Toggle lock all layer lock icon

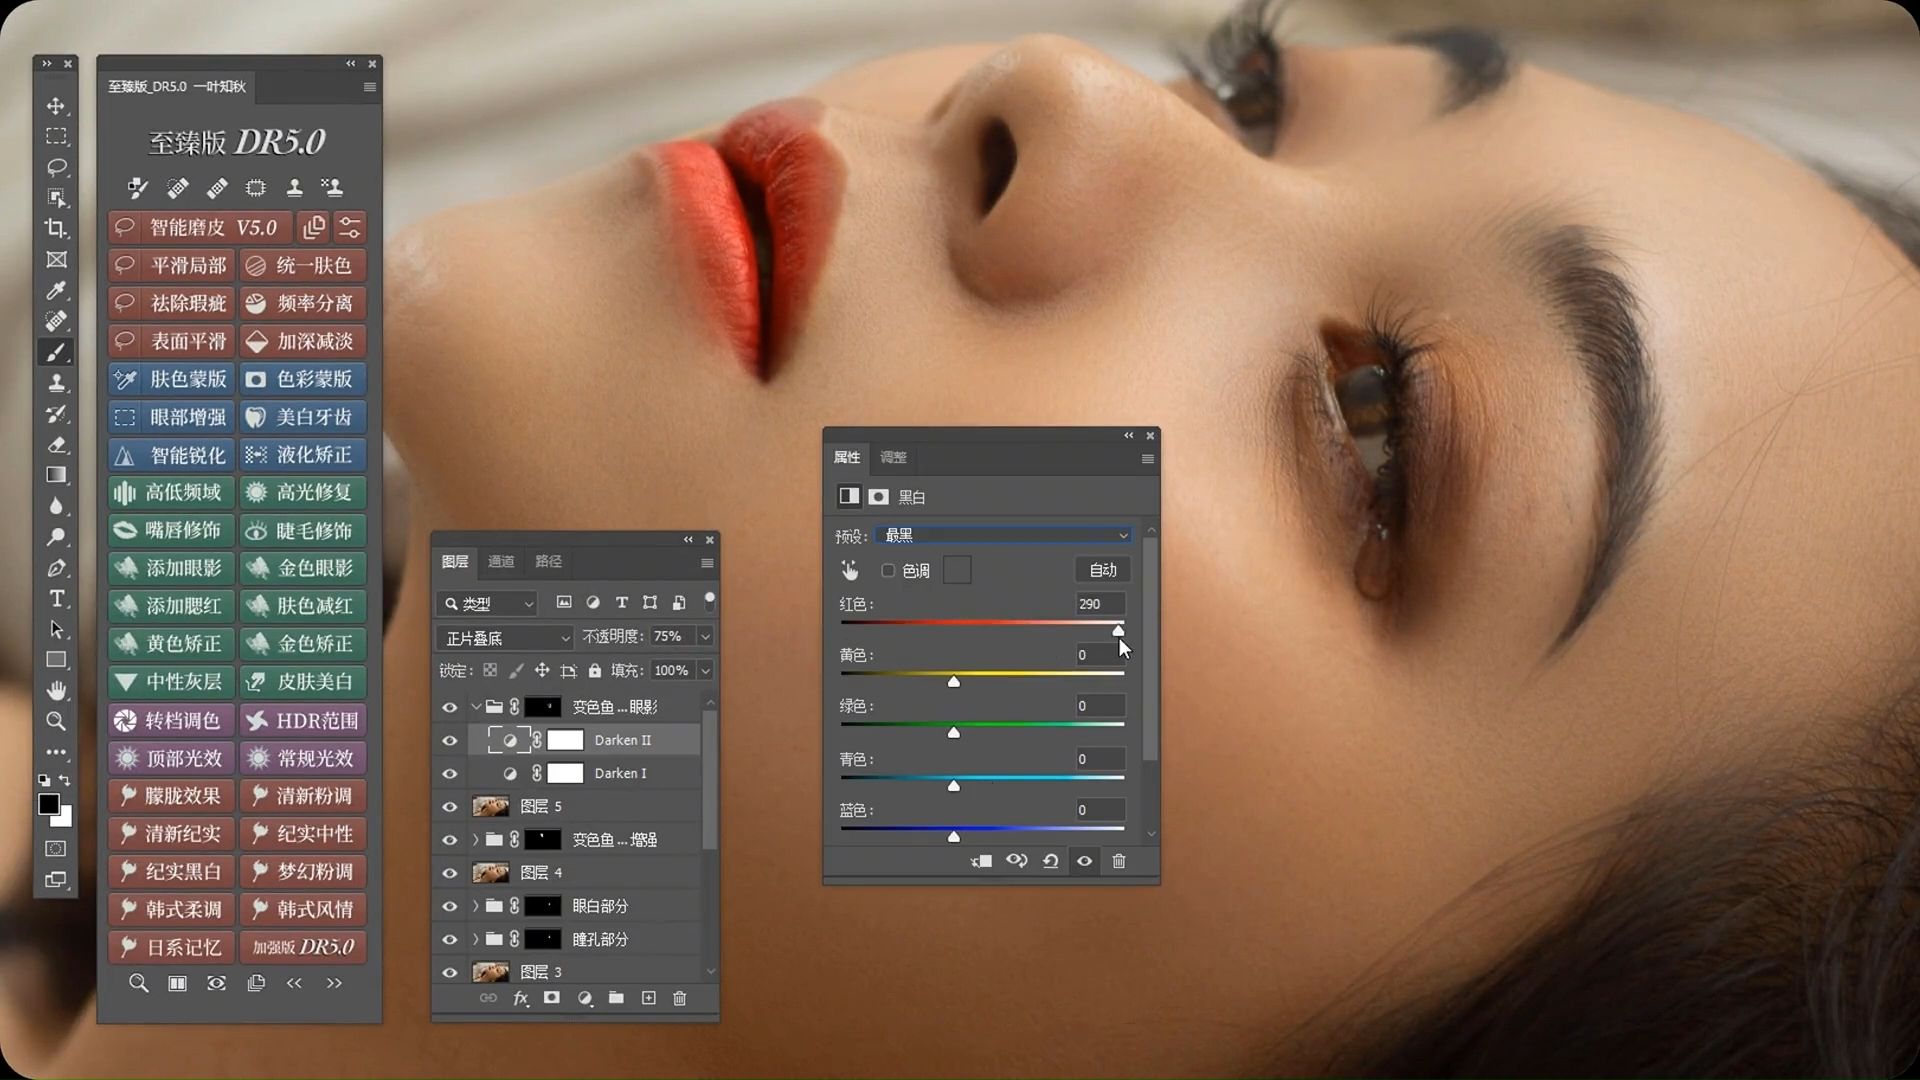tap(595, 670)
